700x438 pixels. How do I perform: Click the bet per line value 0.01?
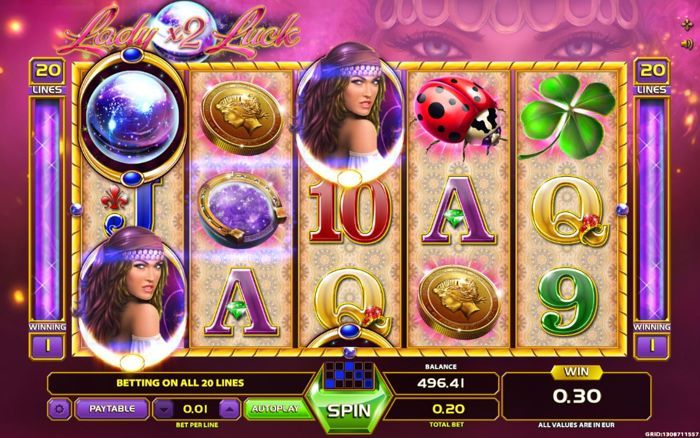pos(196,409)
